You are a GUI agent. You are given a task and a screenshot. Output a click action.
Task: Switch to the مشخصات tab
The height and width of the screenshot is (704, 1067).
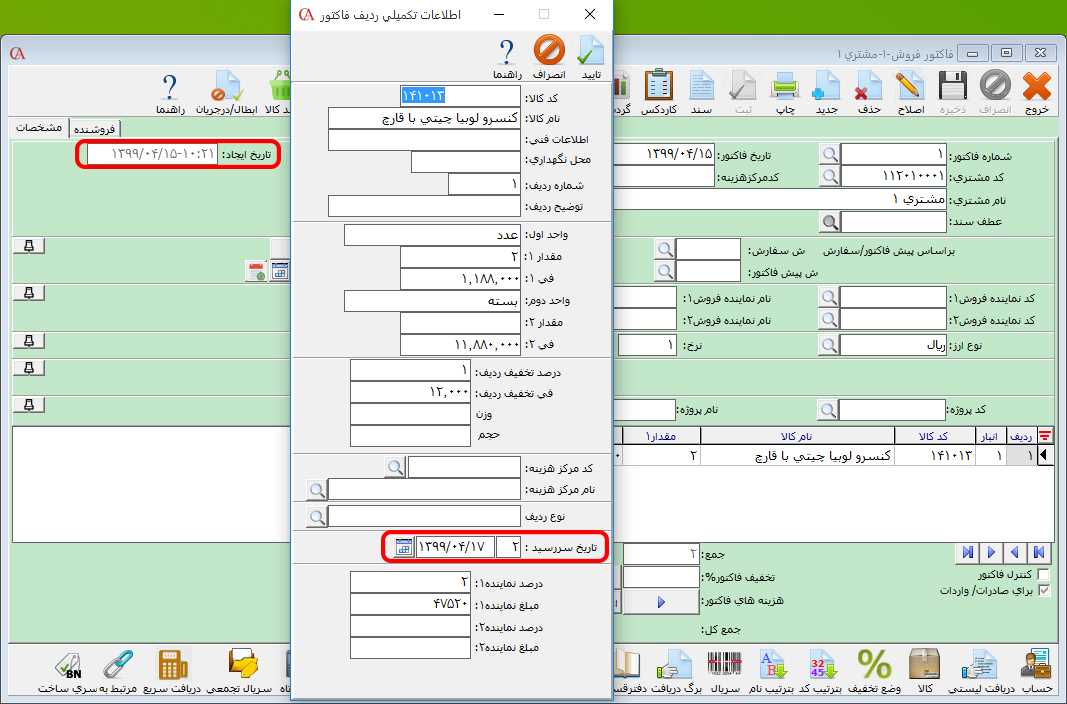39,128
